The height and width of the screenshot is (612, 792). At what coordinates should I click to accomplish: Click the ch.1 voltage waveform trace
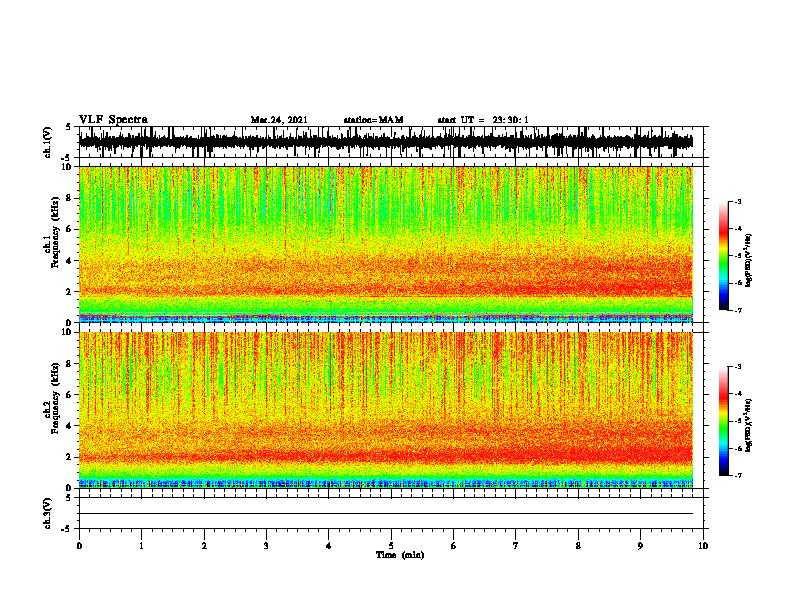385,141
